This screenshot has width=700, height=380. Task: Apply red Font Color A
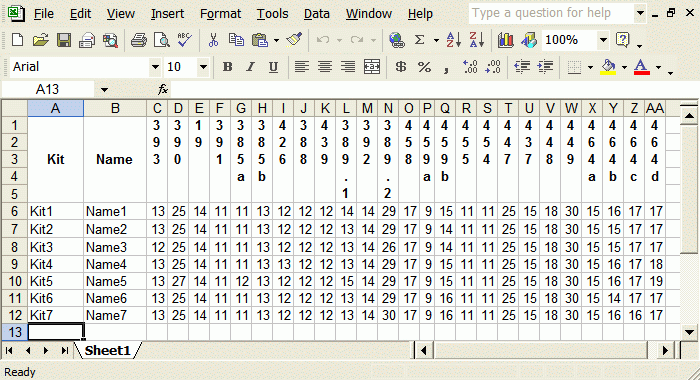click(642, 67)
